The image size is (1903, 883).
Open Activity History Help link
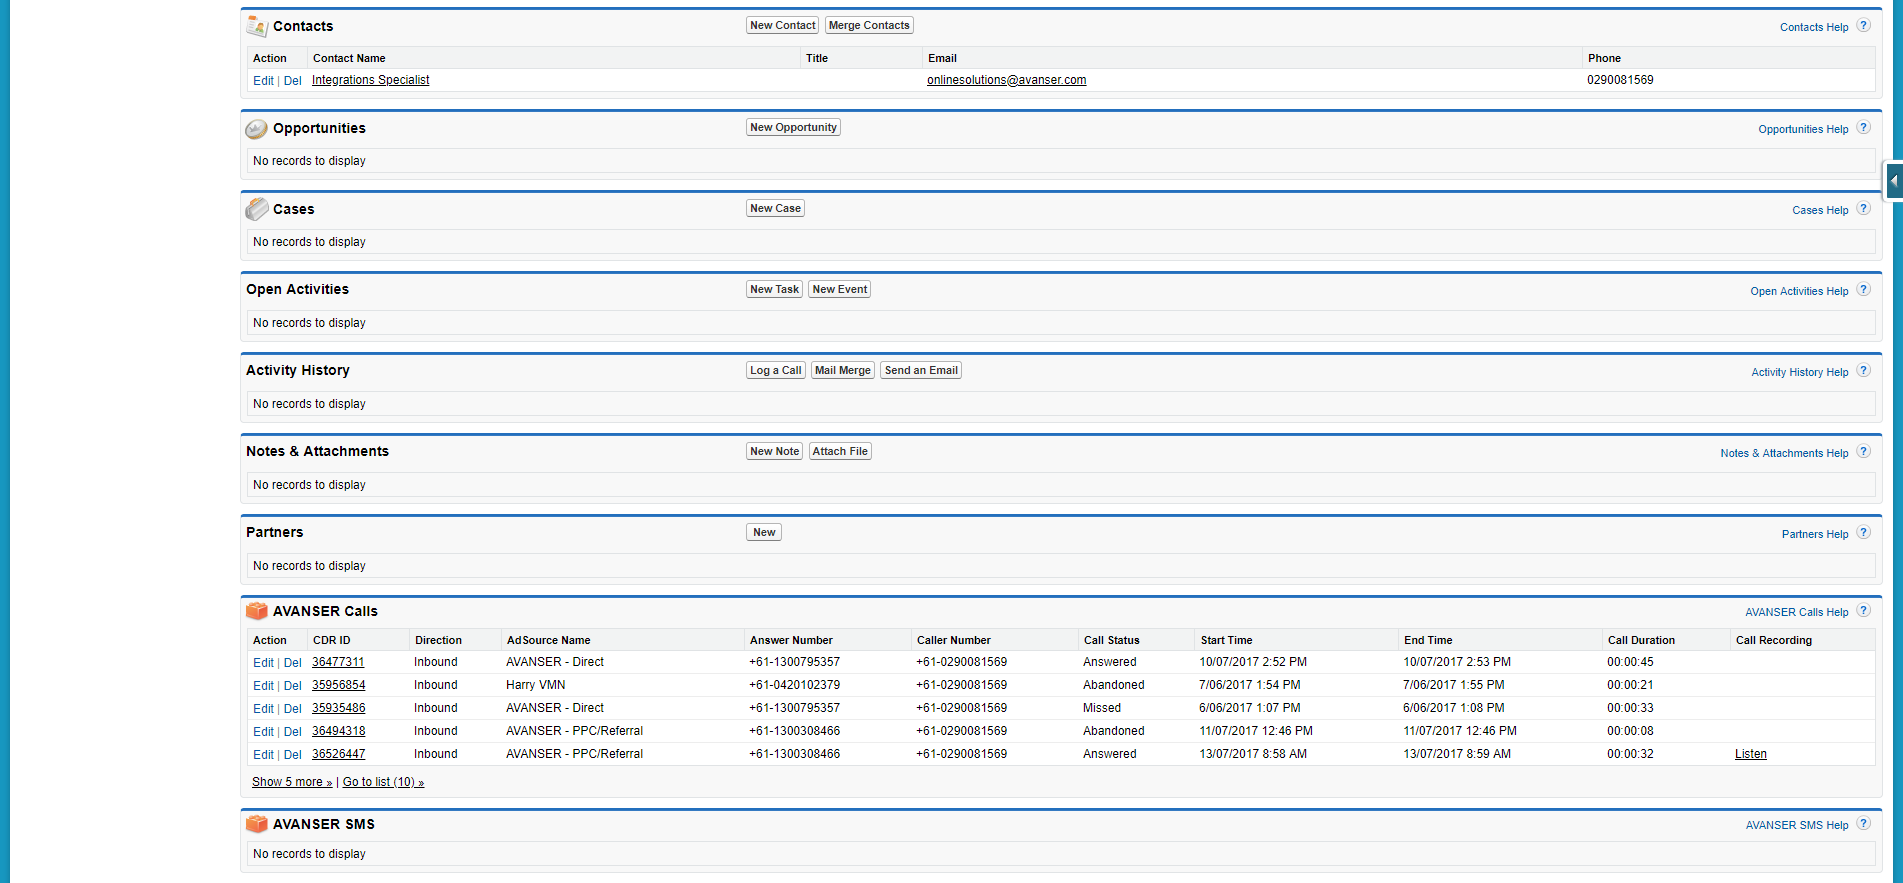click(1800, 372)
